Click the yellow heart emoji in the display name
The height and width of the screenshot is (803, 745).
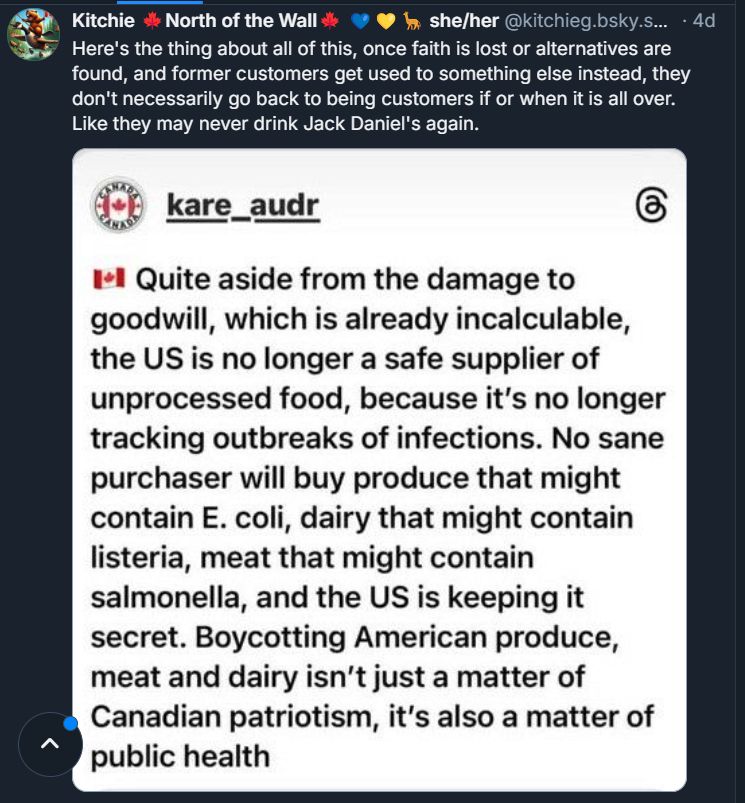pos(386,21)
